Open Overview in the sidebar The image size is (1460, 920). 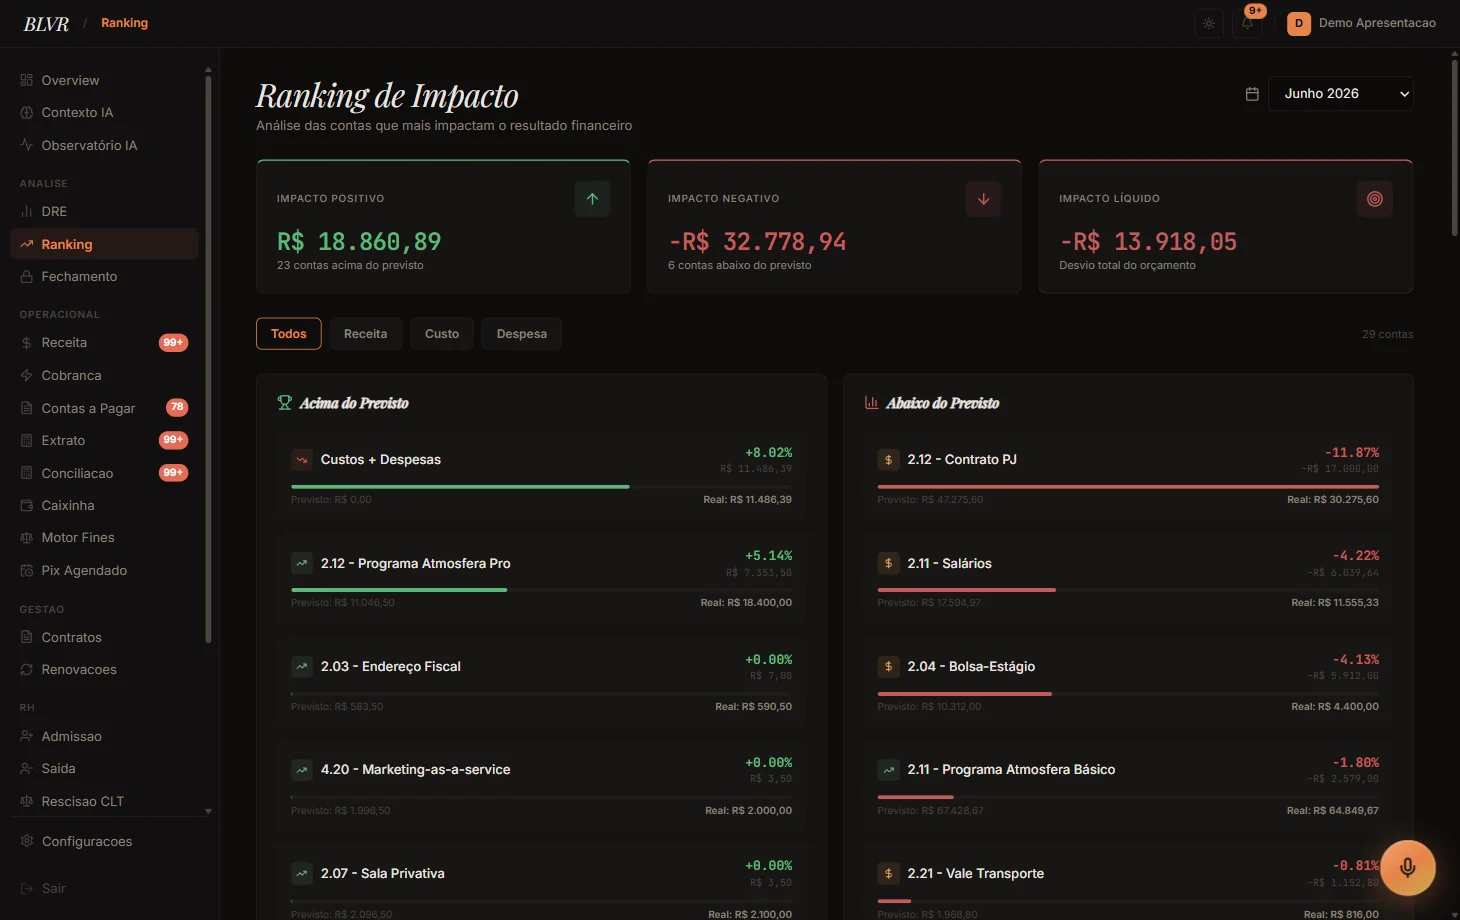click(104, 80)
